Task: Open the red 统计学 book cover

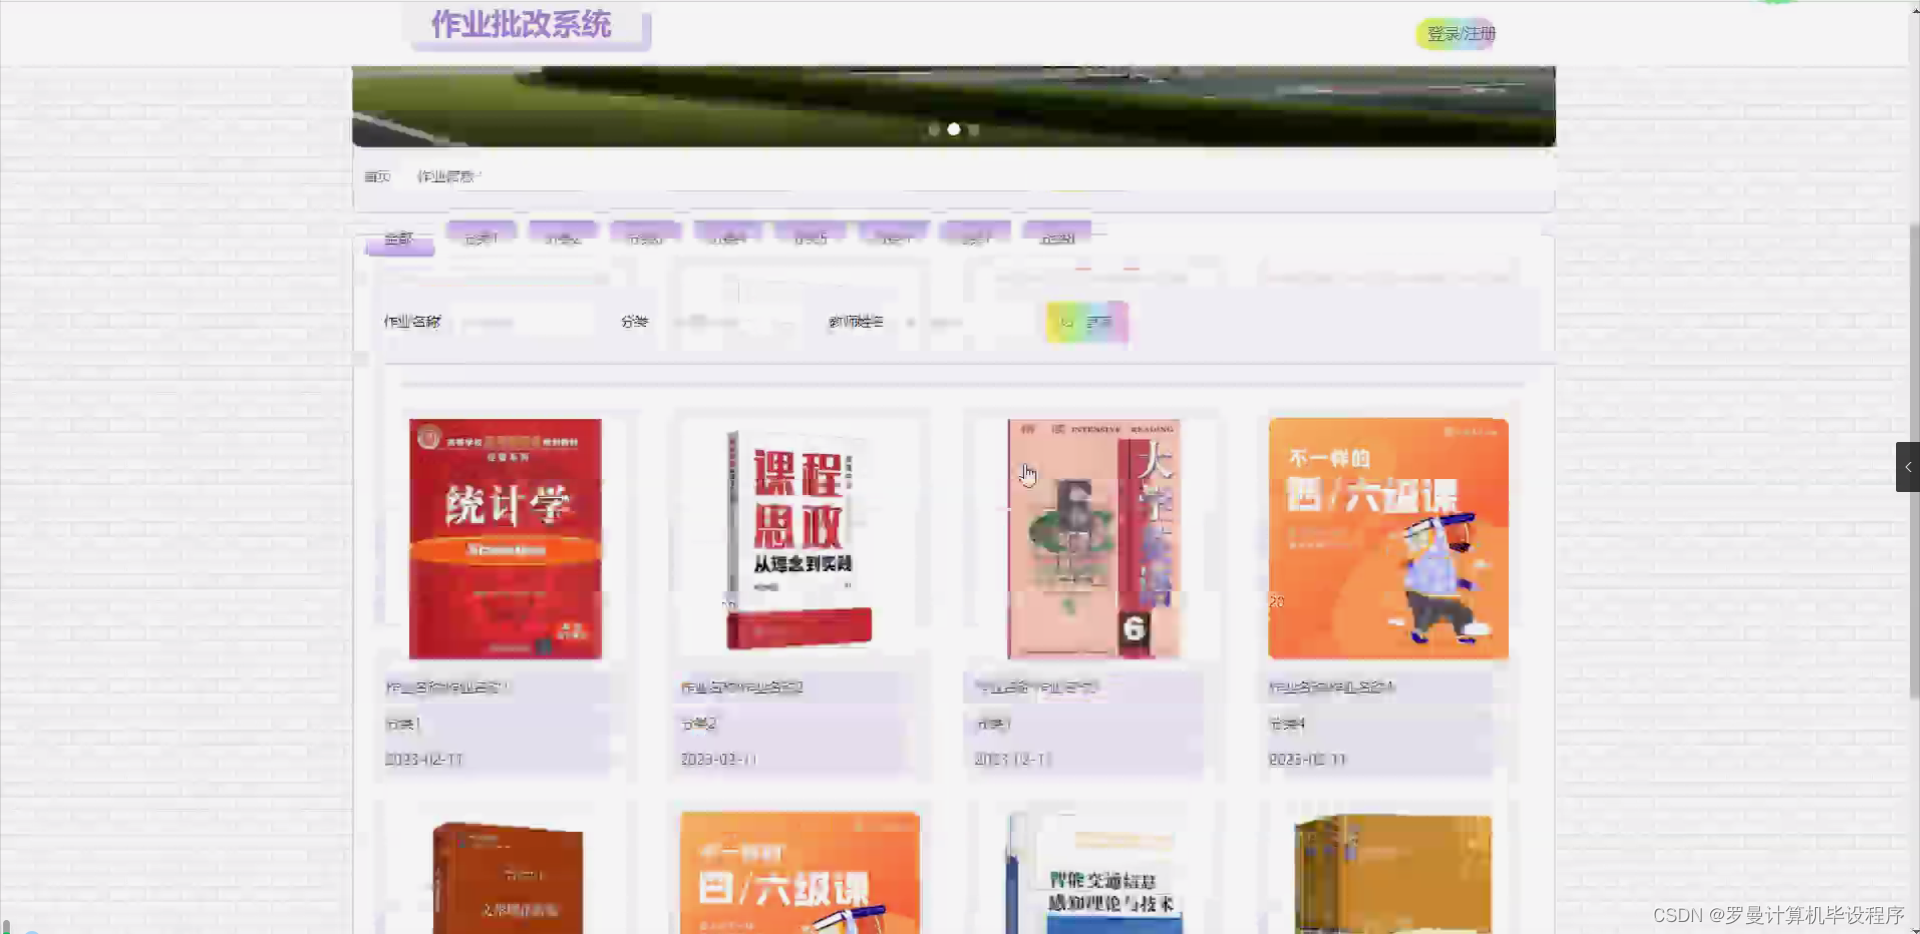Action: point(505,538)
